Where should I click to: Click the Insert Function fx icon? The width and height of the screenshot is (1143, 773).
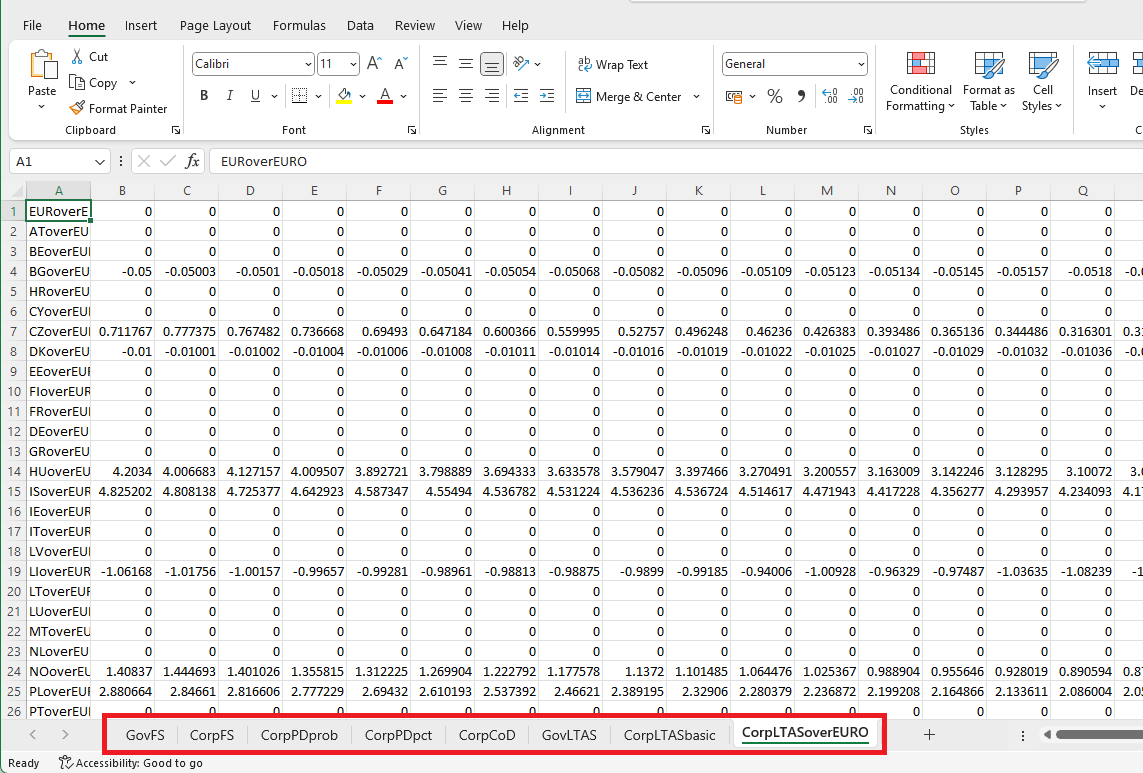point(192,161)
